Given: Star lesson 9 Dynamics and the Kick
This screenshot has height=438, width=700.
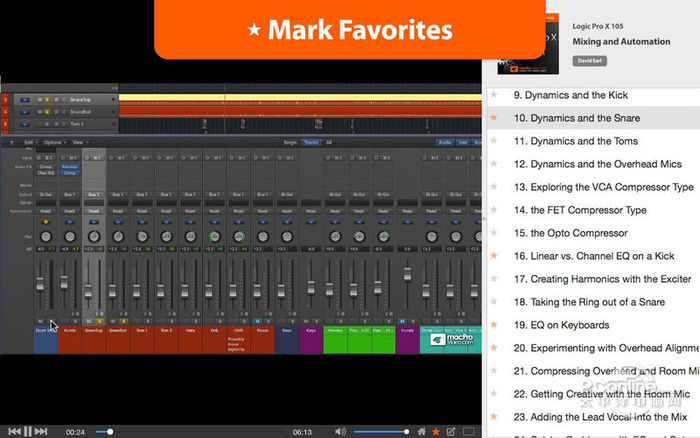Looking at the screenshot, I should [494, 95].
